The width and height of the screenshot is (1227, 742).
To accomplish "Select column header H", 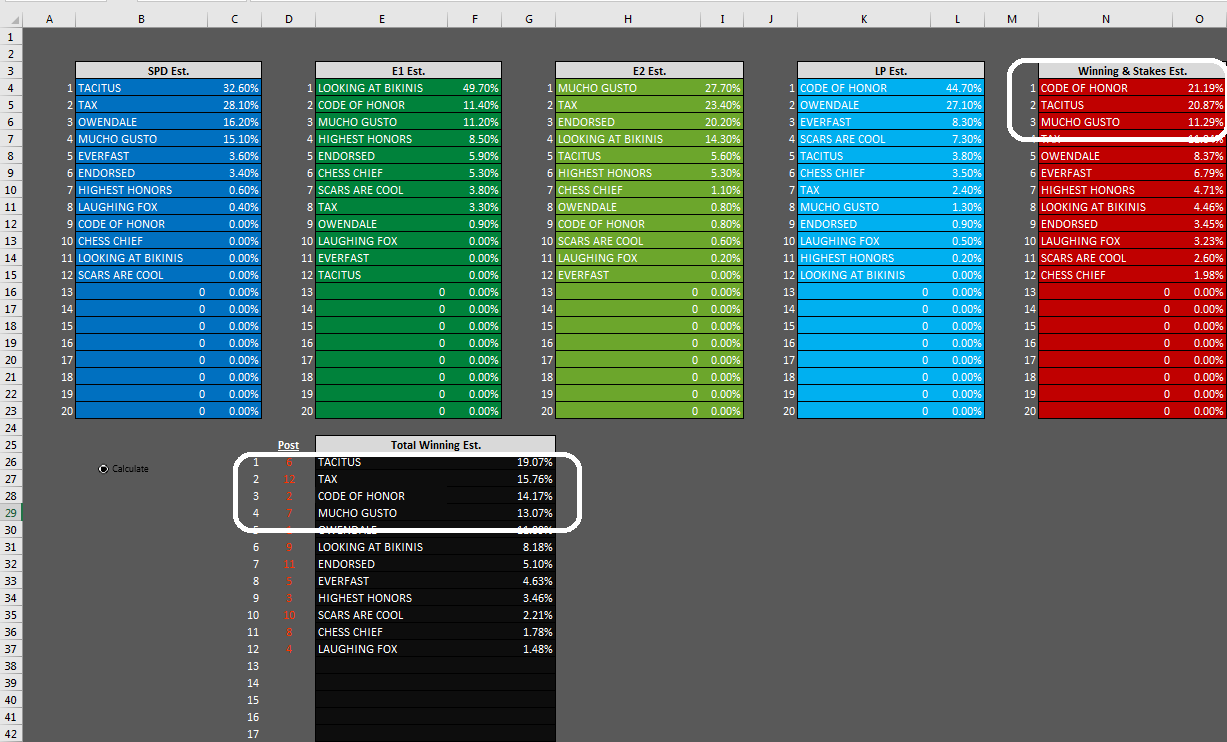I will tap(627, 19).
